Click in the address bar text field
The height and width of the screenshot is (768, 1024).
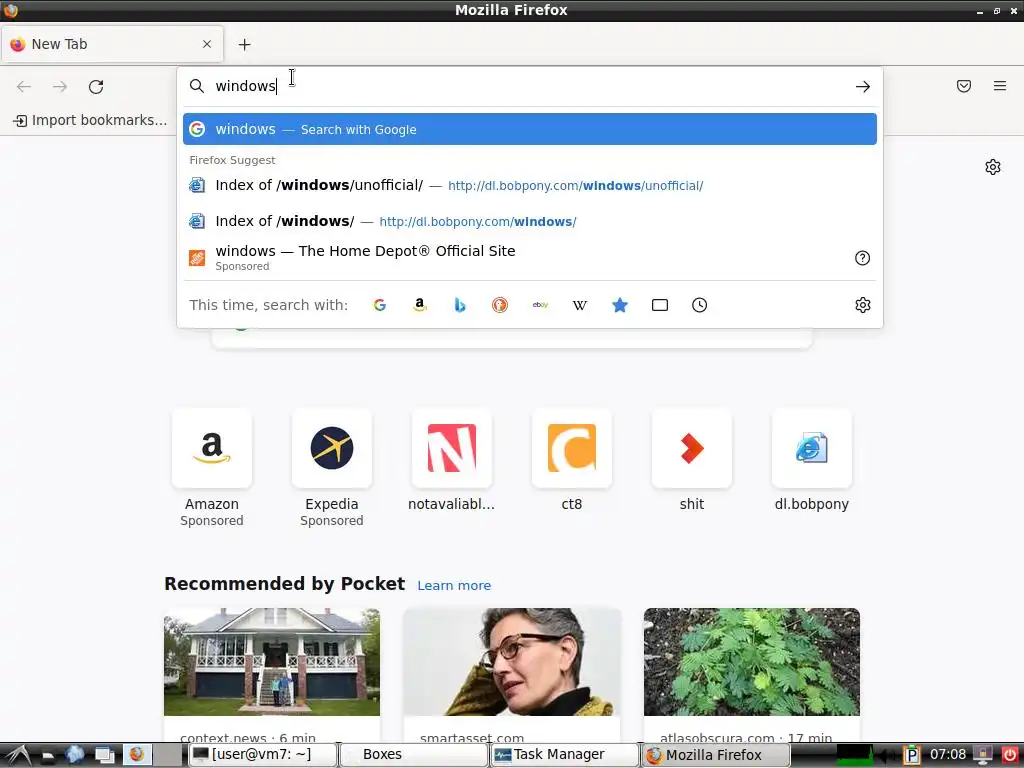[x=529, y=86]
